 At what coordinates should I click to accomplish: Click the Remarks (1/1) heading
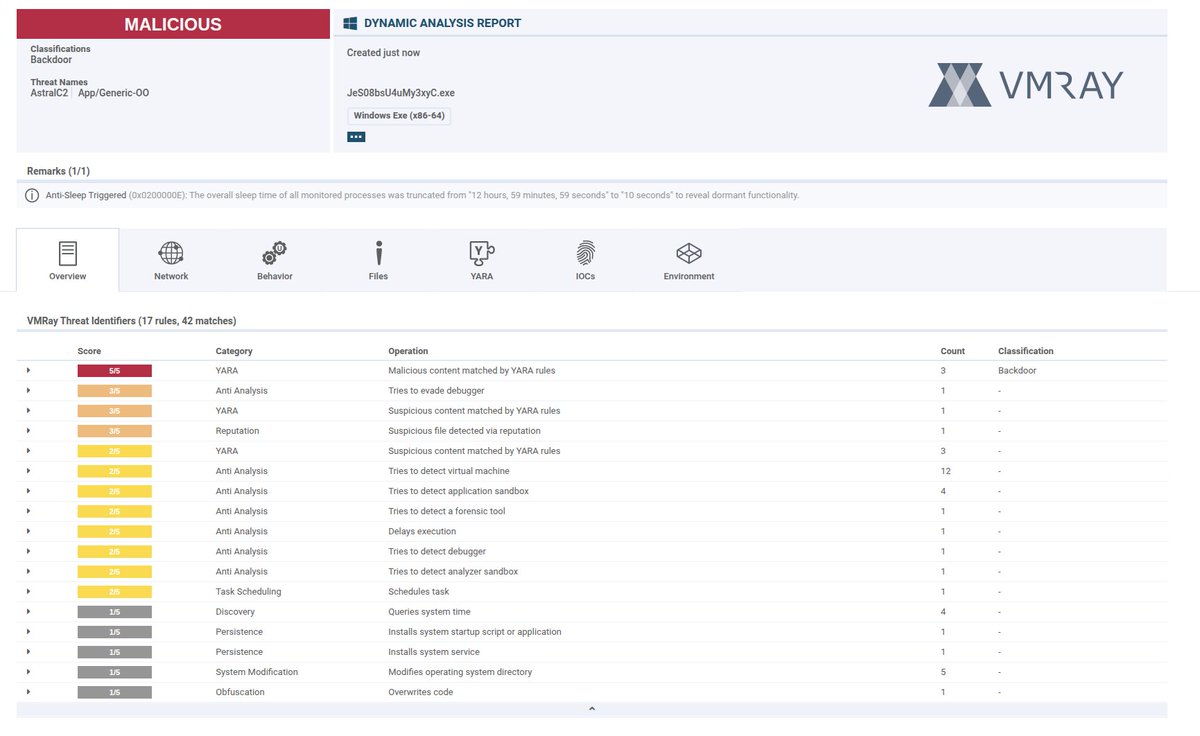coord(58,171)
